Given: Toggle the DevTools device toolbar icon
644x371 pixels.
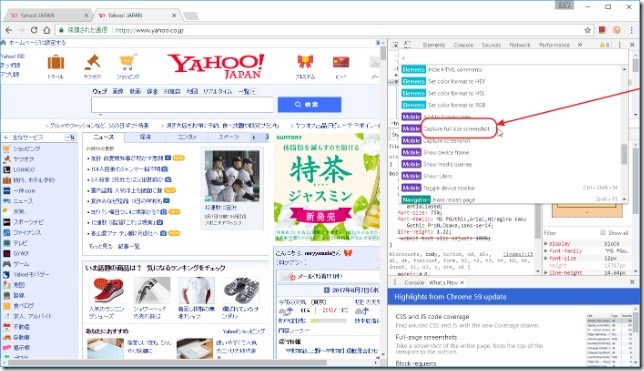Looking at the screenshot, I should (407, 45).
